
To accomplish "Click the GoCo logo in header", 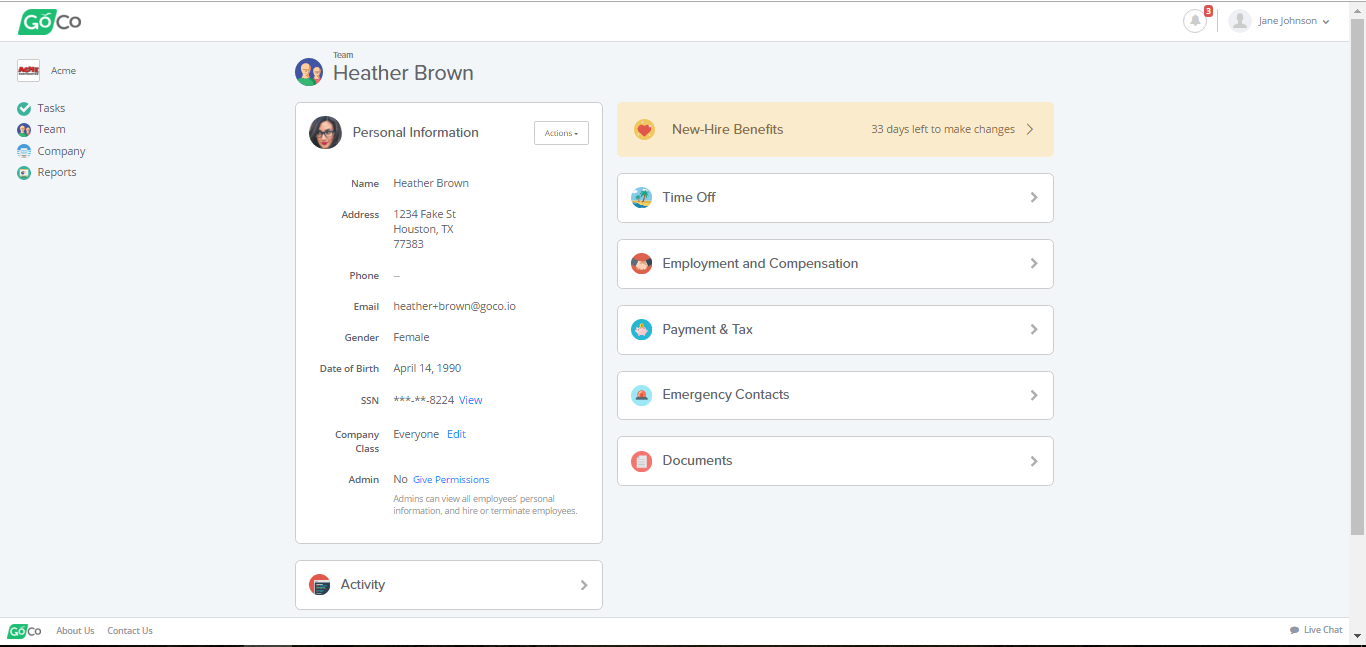I will (x=50, y=21).
